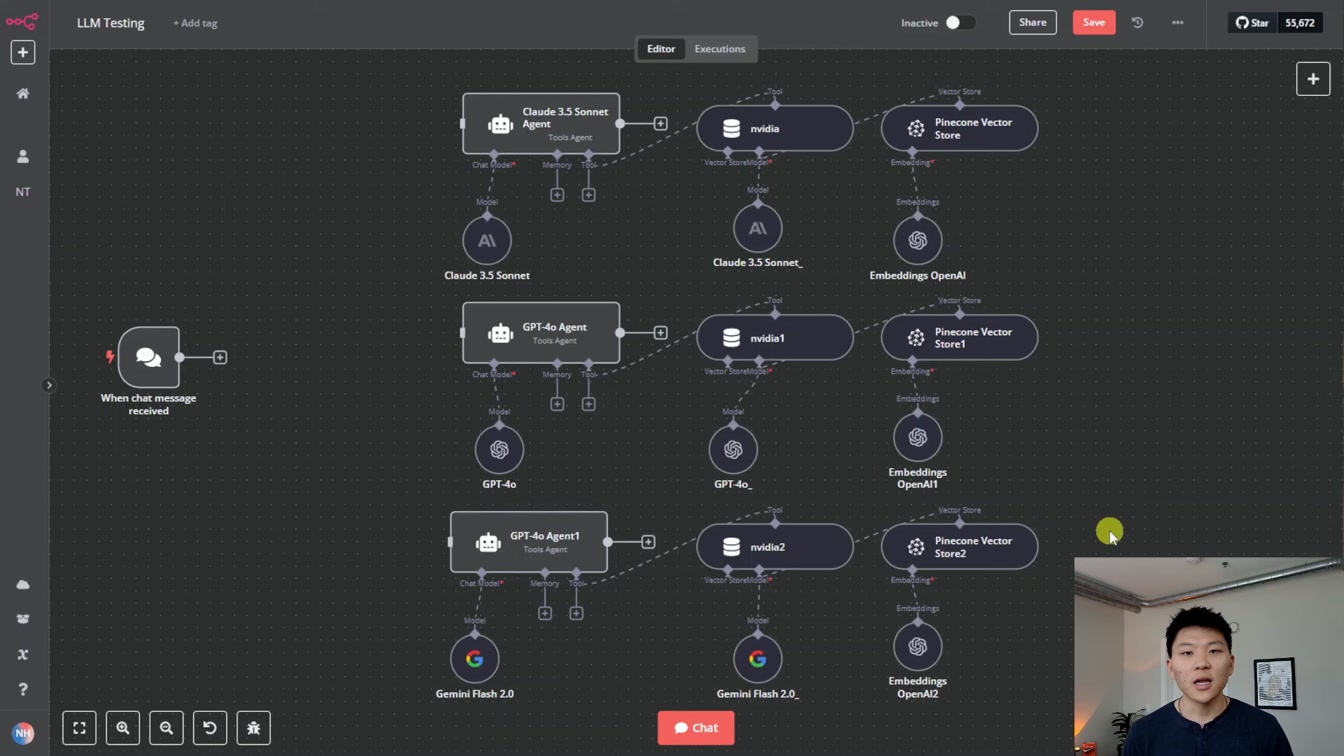Open the workflow history icon

pyautogui.click(x=1137, y=22)
